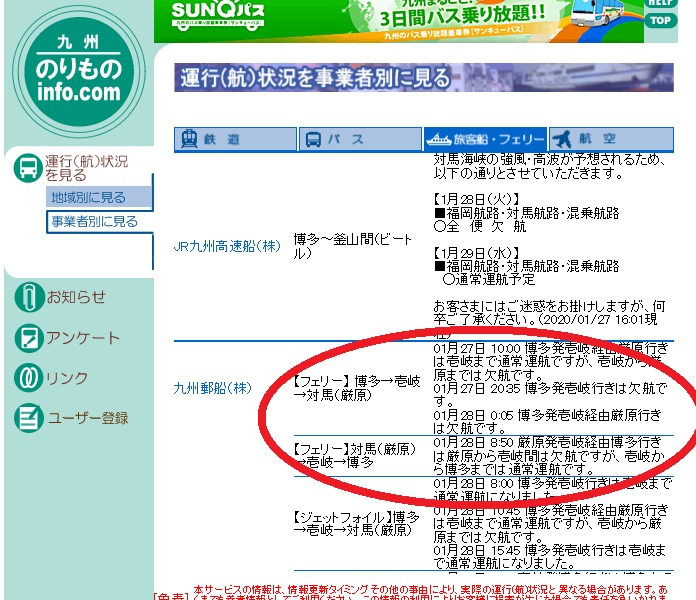Select the バス tab
696x600 pixels.
(360, 139)
